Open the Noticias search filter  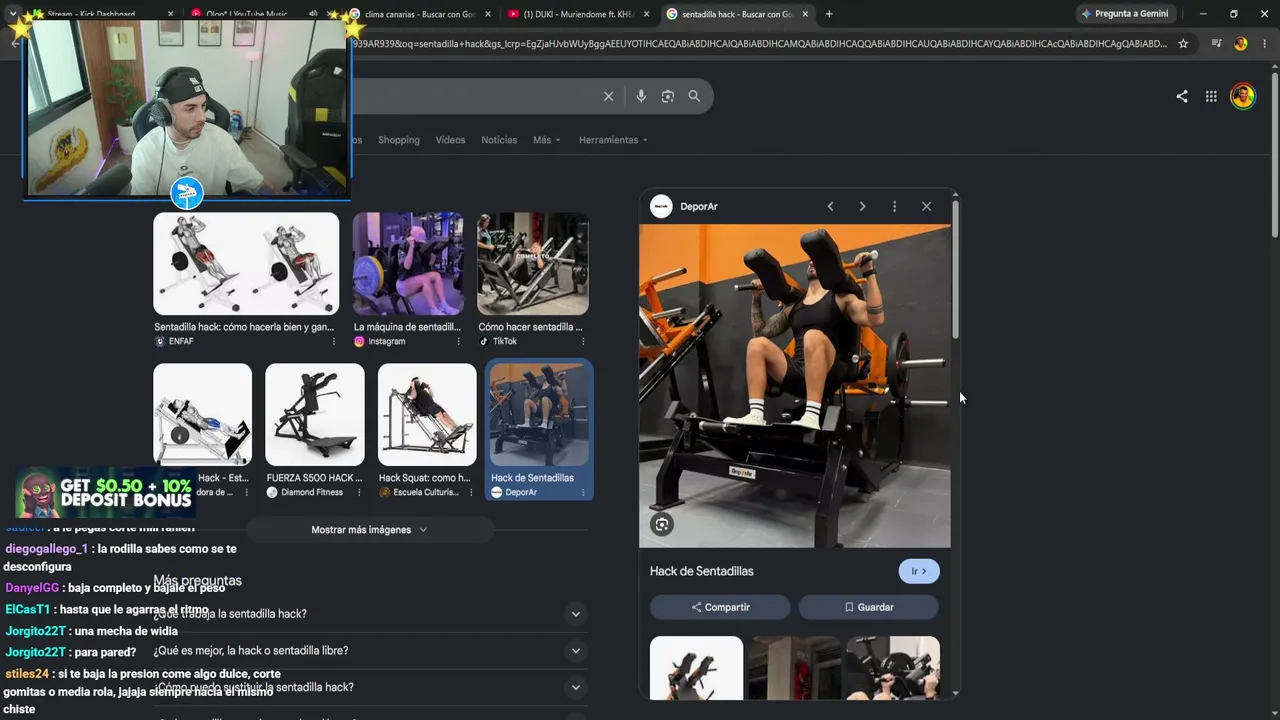pyautogui.click(x=499, y=140)
